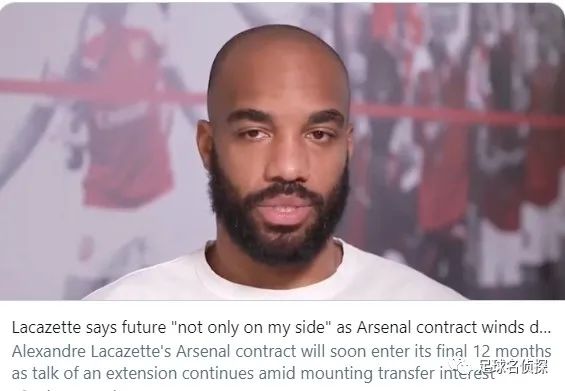The height and width of the screenshot is (391, 565).
Task: Click "contract winds" near the headline end
Action: pos(470,328)
